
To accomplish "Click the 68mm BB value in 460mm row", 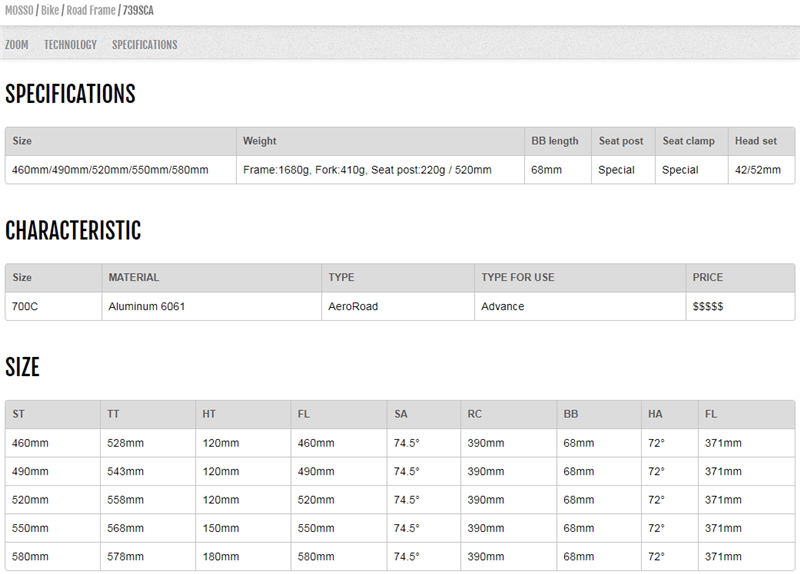I will tap(599, 443).
